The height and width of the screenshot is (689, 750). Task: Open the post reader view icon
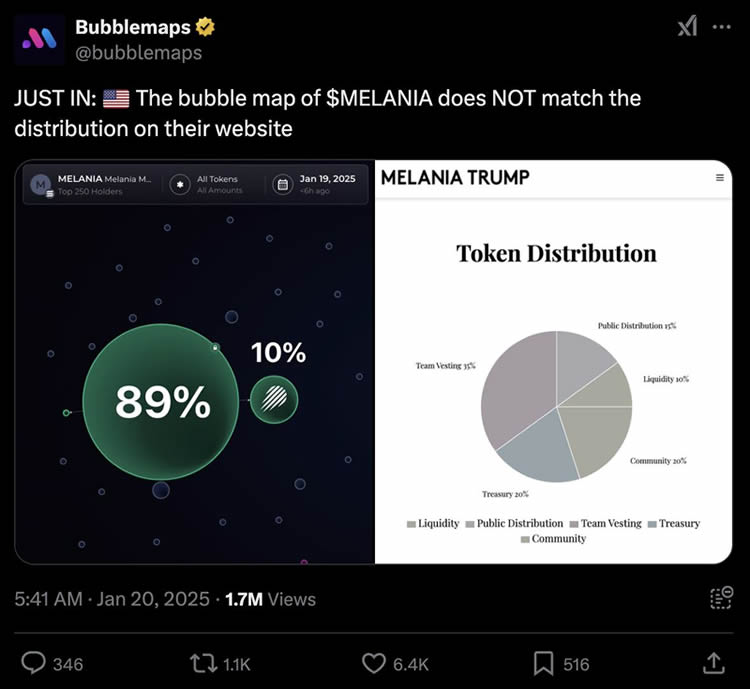[721, 598]
